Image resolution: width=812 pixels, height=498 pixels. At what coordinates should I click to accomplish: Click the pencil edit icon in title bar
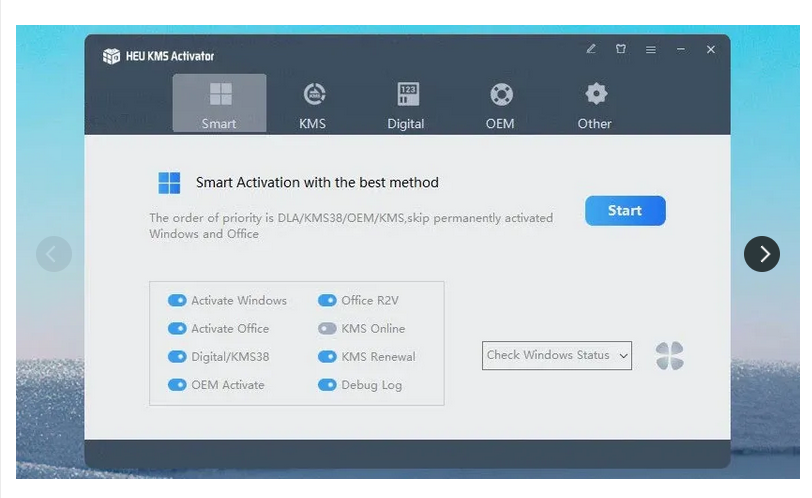pos(591,49)
